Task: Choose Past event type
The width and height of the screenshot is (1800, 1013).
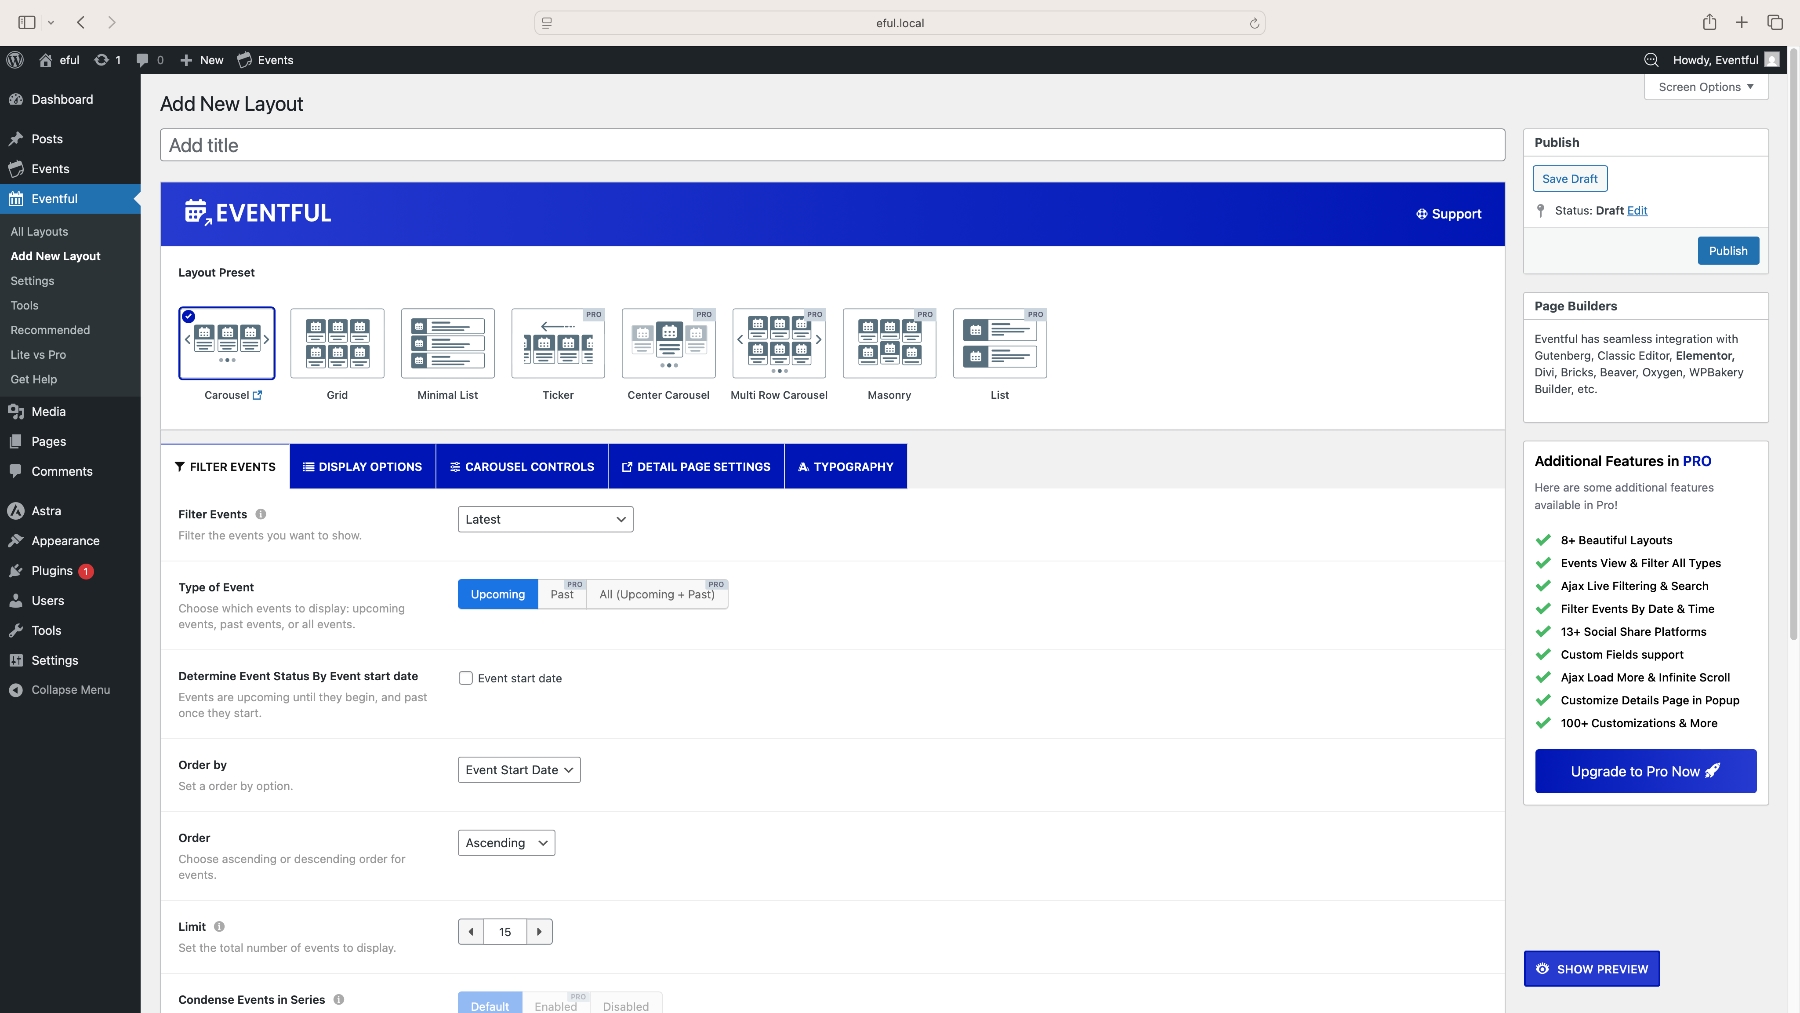Action: tap(562, 594)
